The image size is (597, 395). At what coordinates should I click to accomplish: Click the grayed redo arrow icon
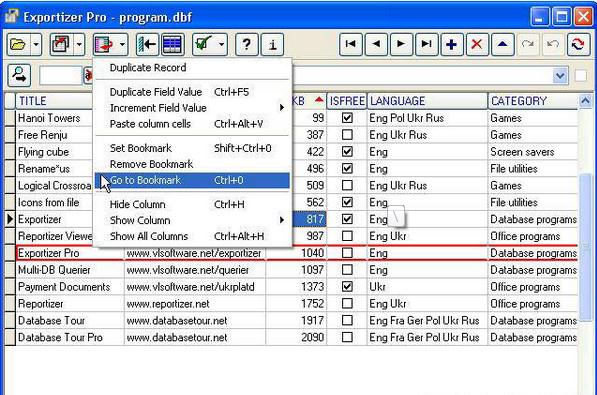pyautogui.click(x=528, y=45)
